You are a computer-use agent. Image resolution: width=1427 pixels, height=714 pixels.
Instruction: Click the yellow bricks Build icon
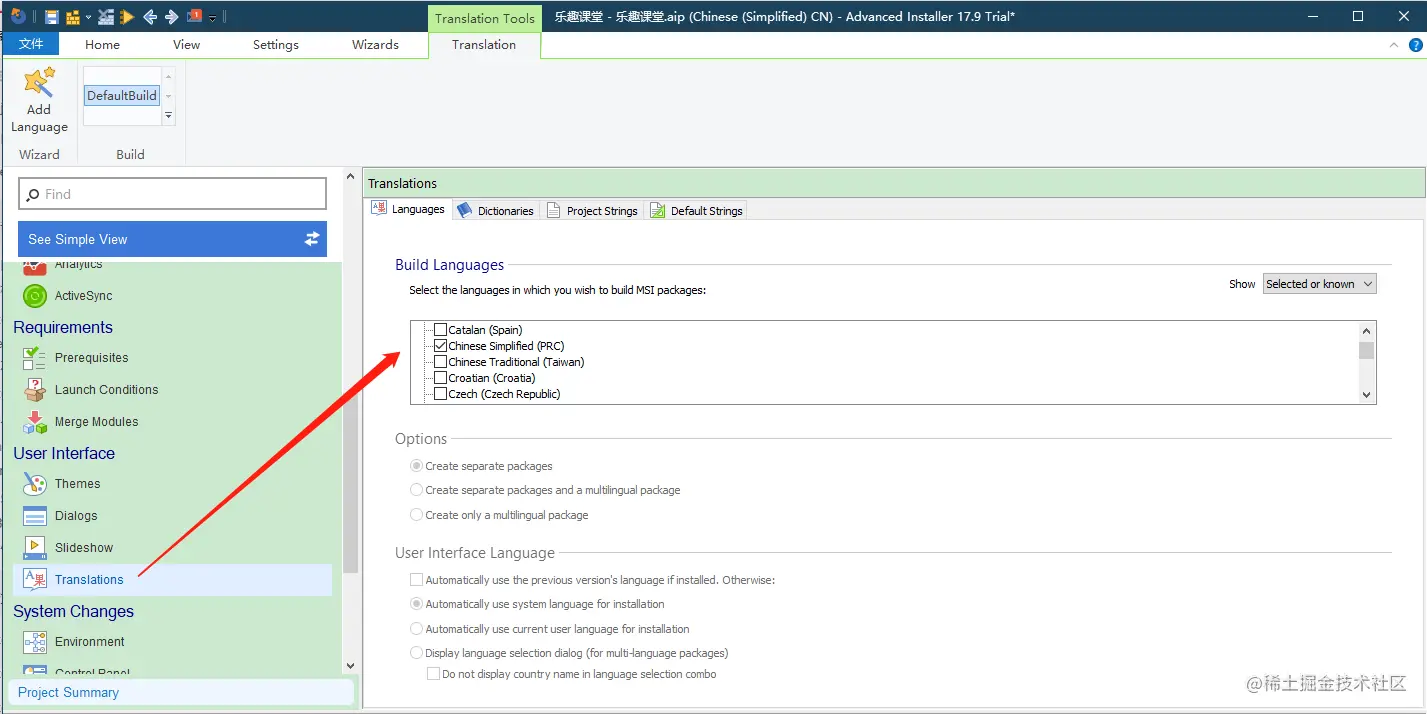point(73,17)
